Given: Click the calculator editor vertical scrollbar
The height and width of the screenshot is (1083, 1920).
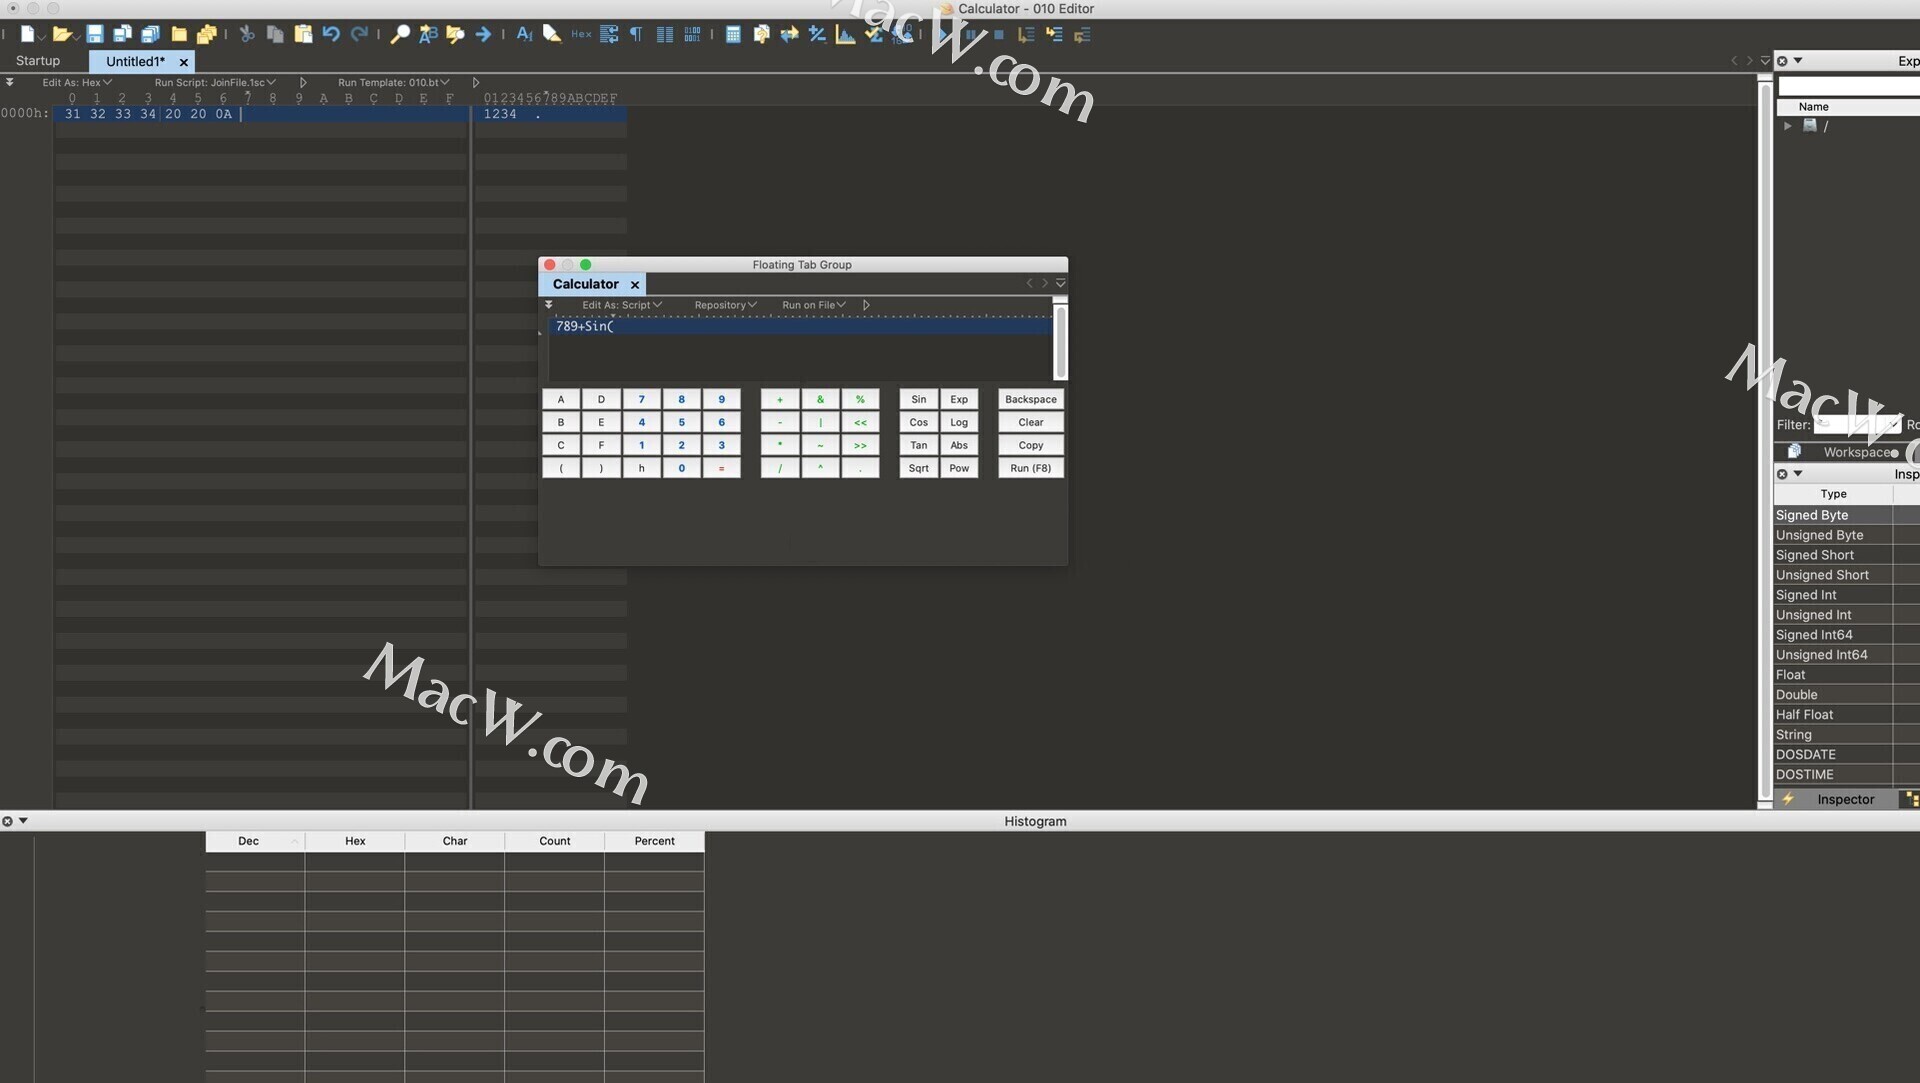Looking at the screenshot, I should coord(1061,340).
